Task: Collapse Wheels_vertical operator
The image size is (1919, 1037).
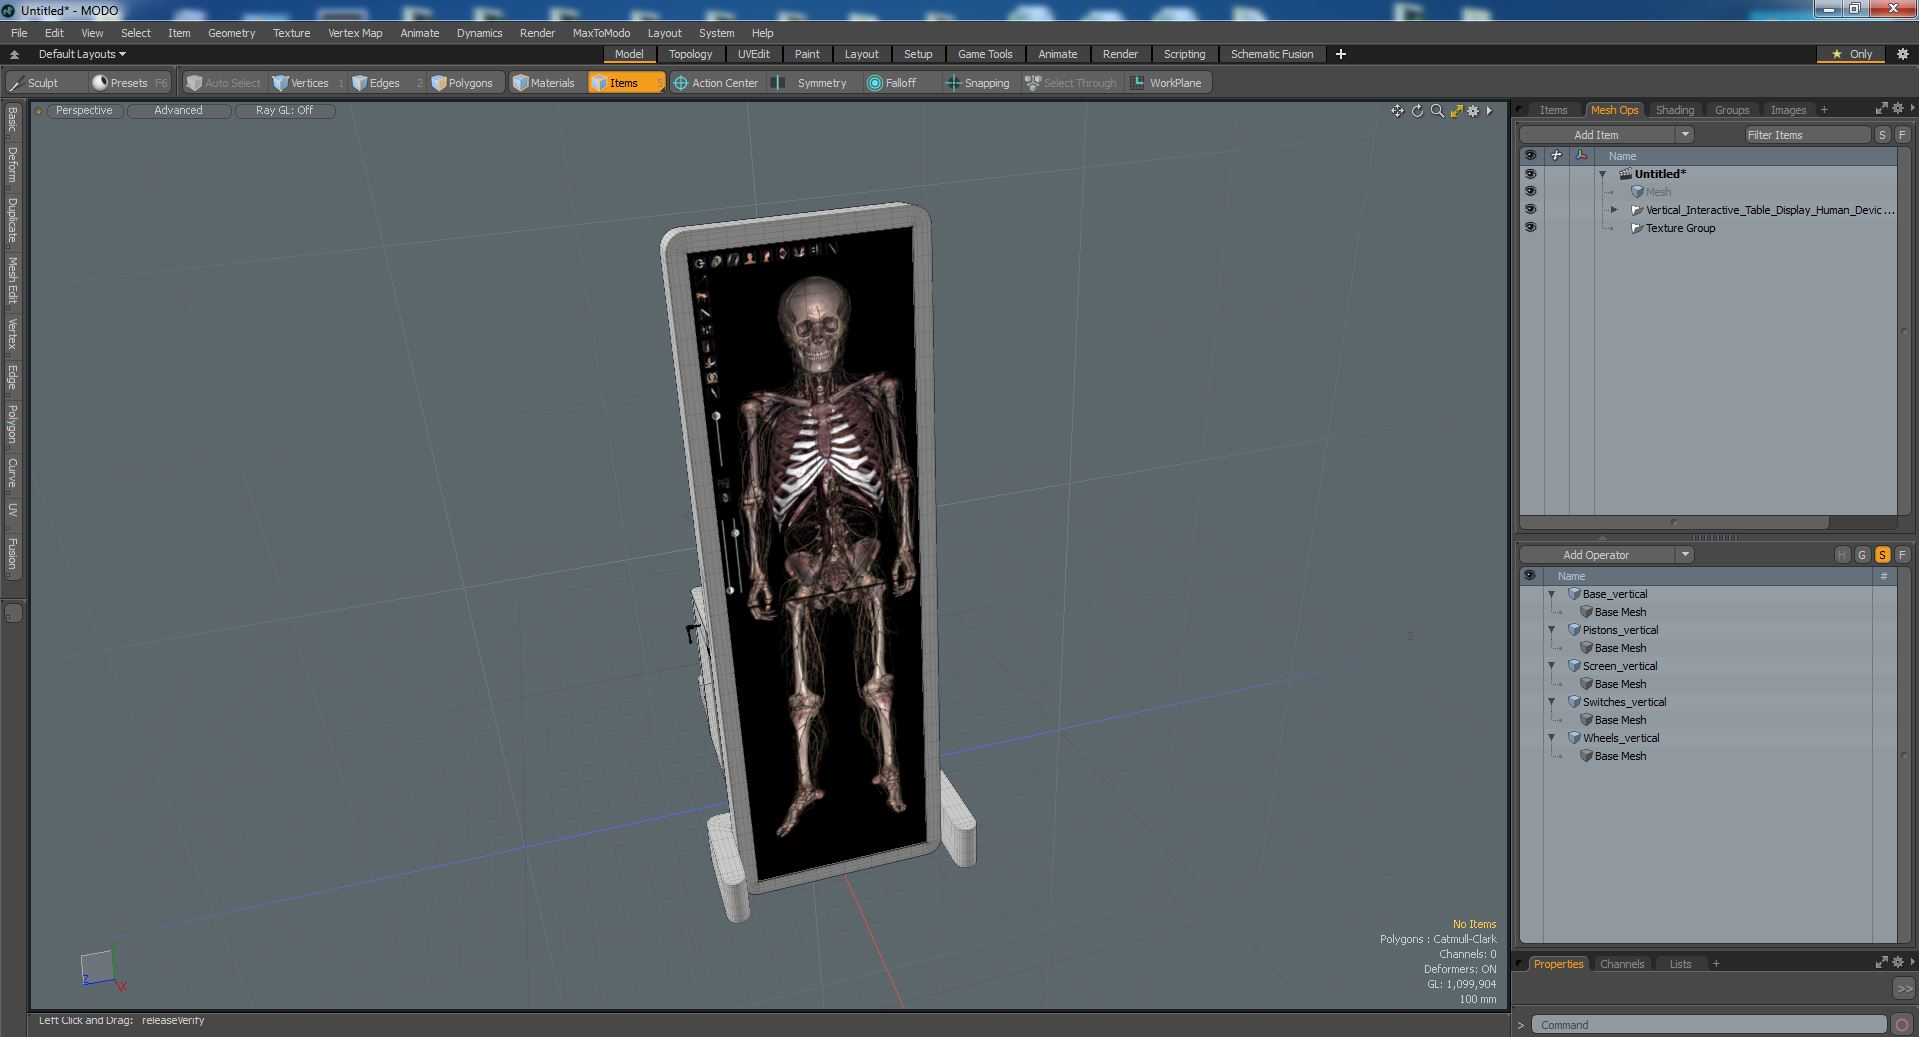Action: (1552, 738)
